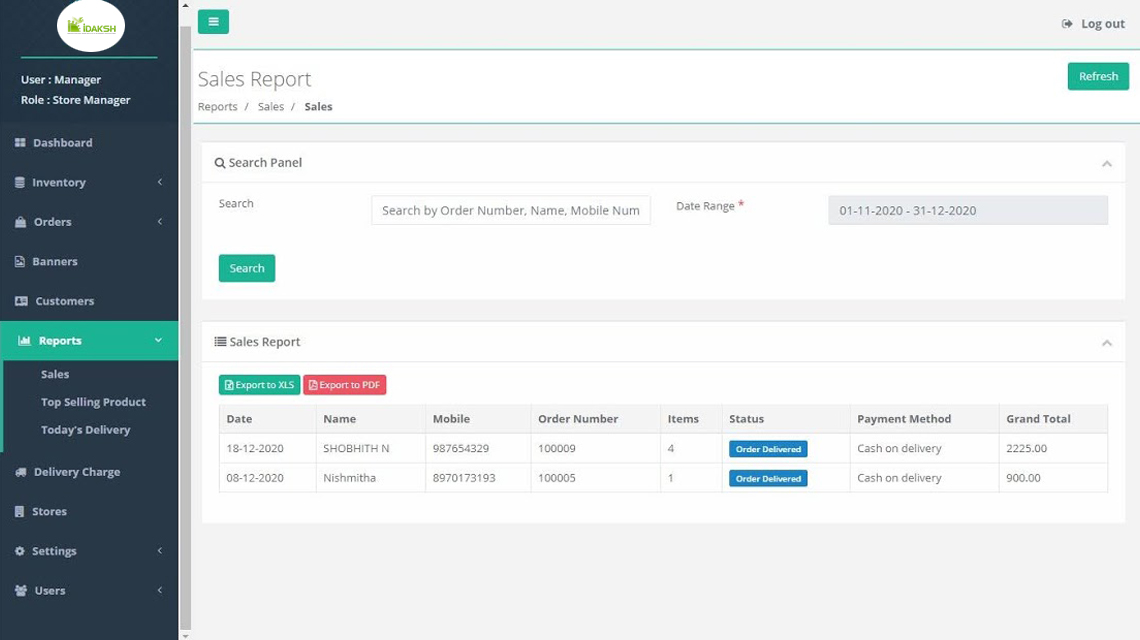Open the Delivery Charge menu item
Screen dimensions: 1140x640
click(x=77, y=472)
